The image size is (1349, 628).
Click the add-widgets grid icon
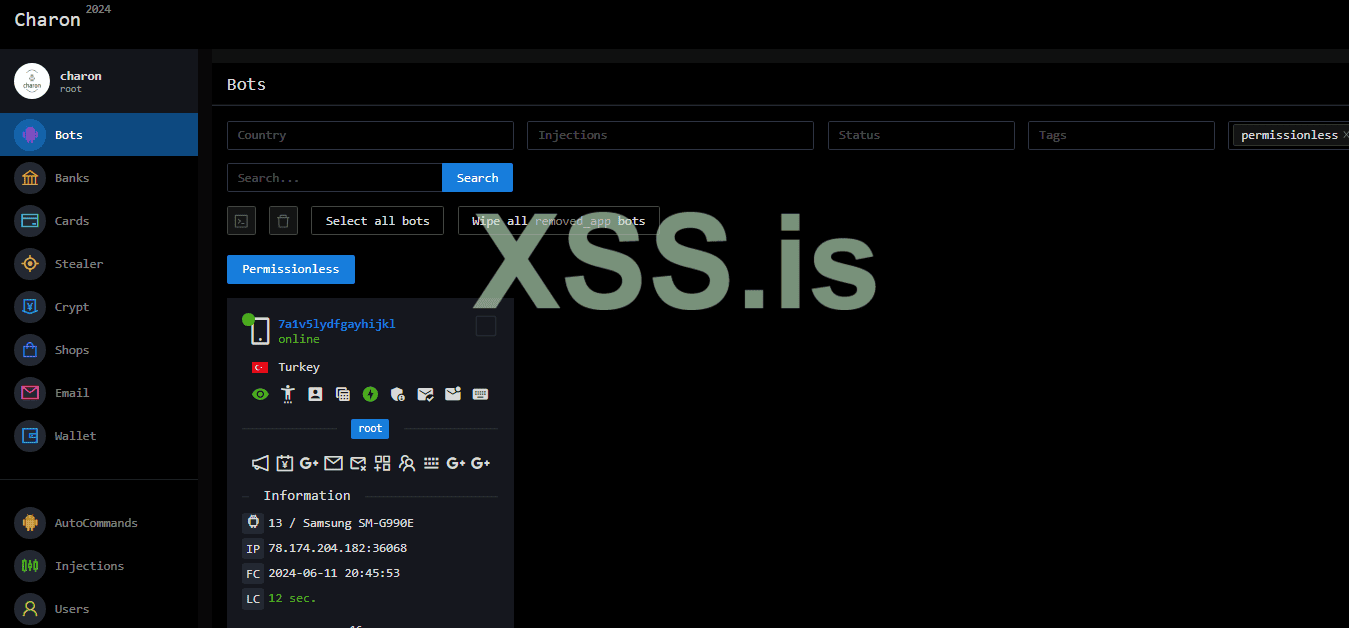(x=382, y=463)
